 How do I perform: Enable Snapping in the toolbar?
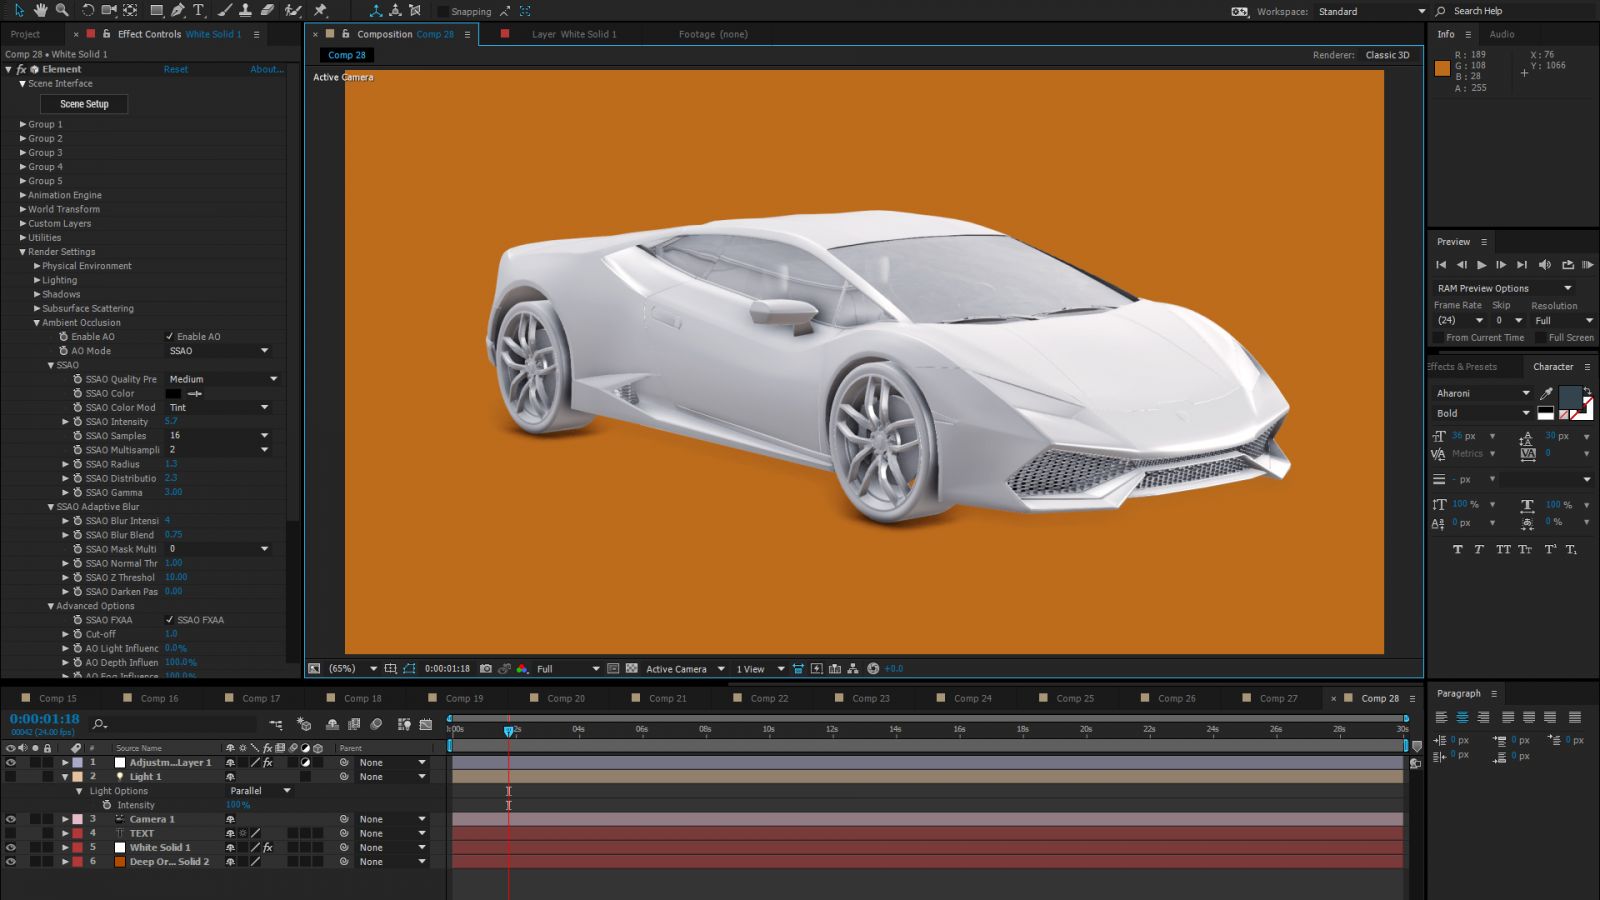pos(442,11)
